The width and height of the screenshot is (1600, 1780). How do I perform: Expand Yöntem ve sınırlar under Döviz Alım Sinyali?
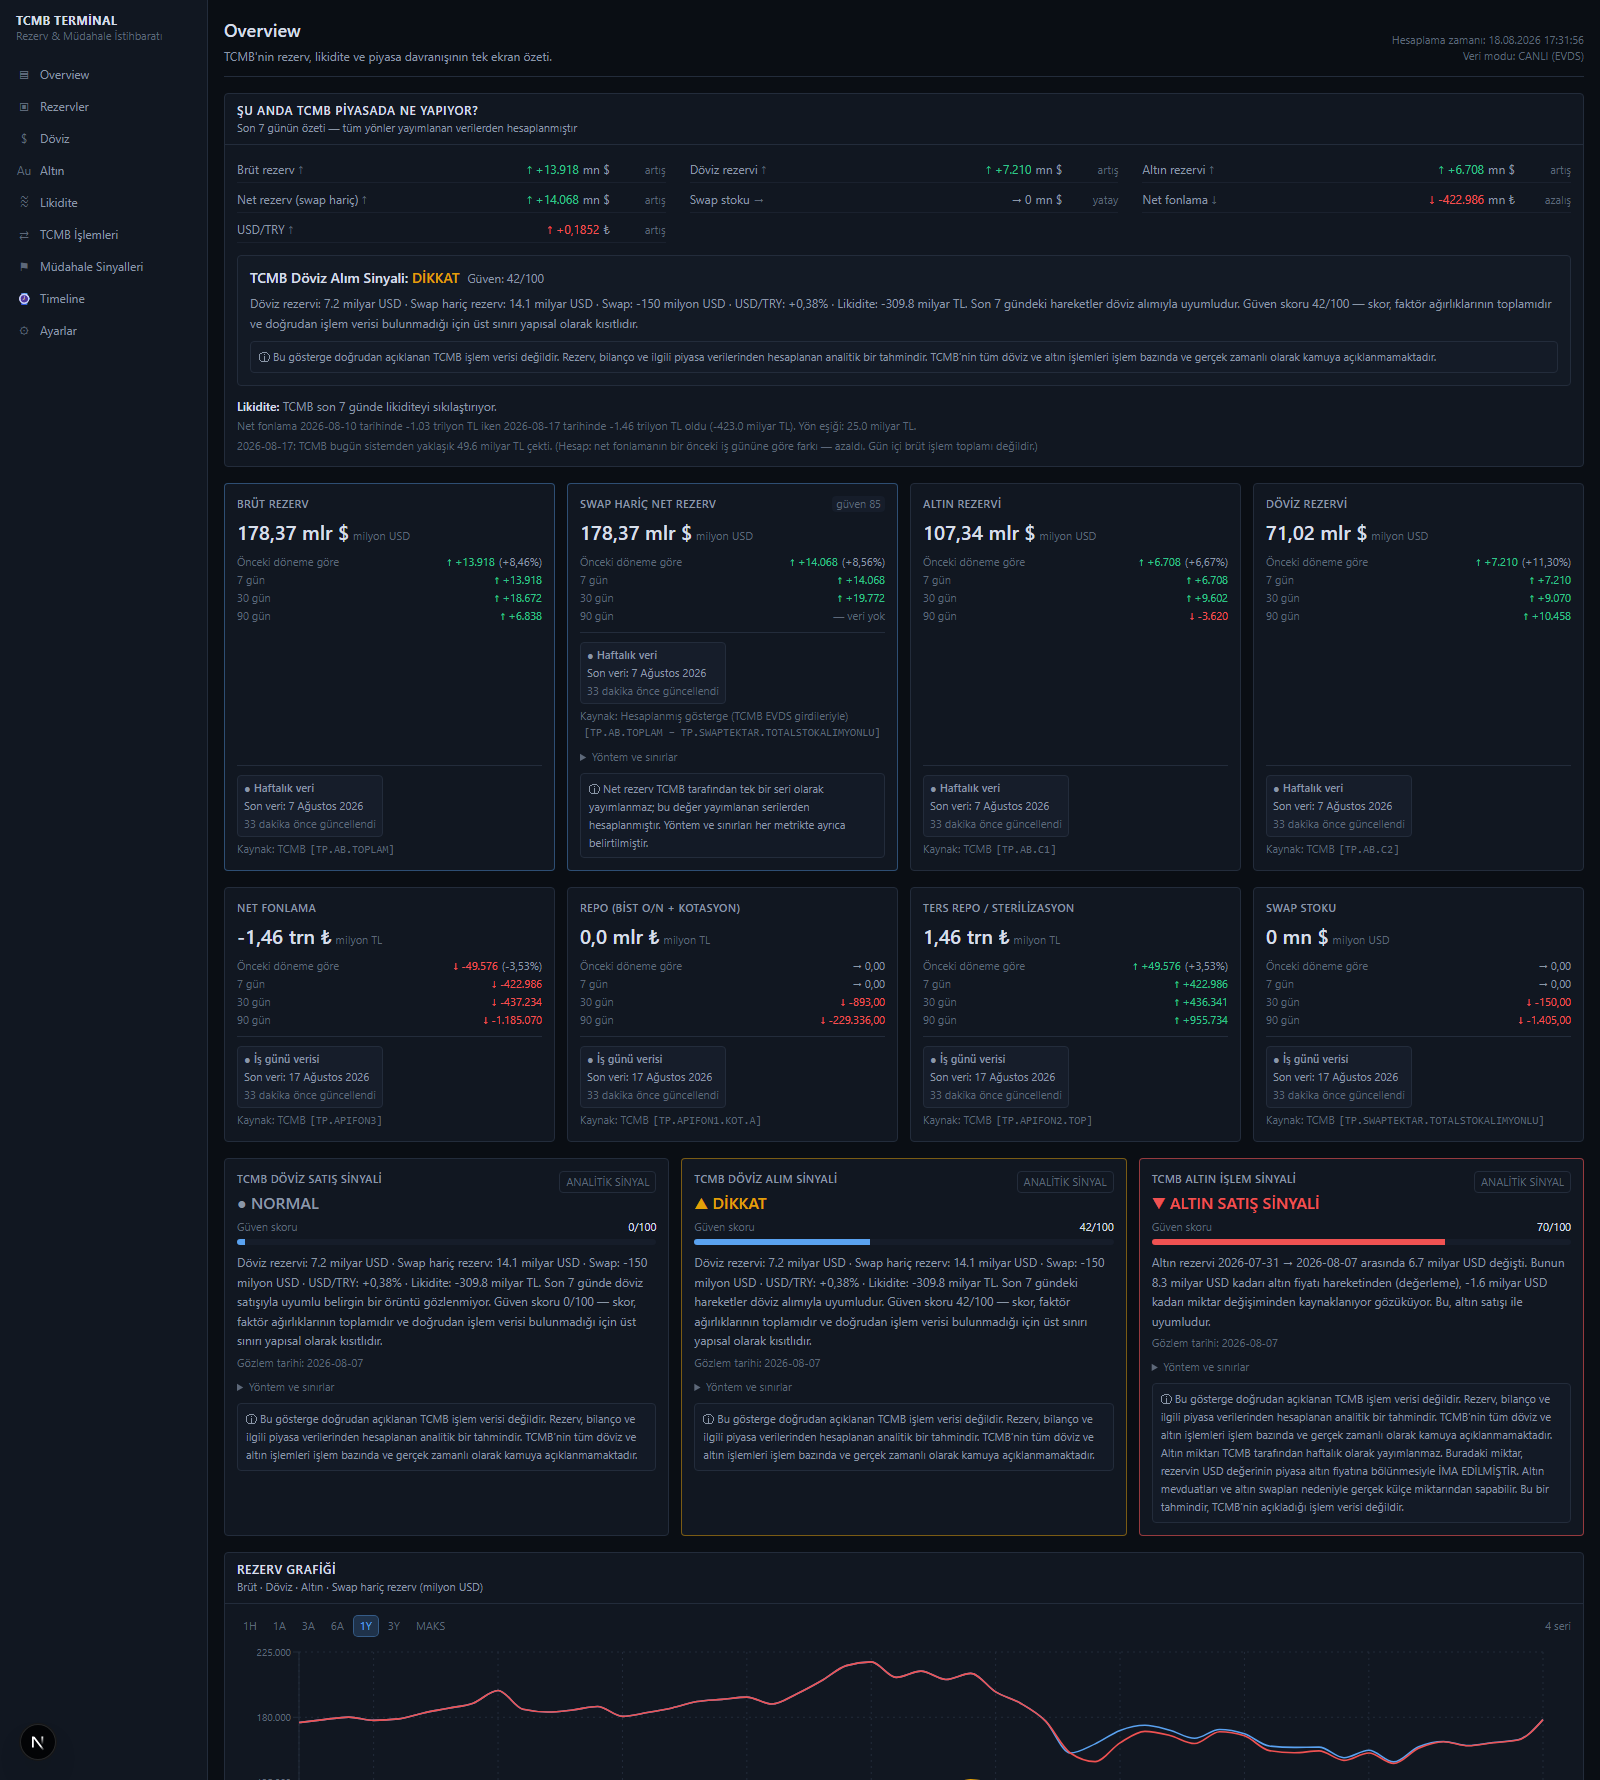tap(743, 1387)
